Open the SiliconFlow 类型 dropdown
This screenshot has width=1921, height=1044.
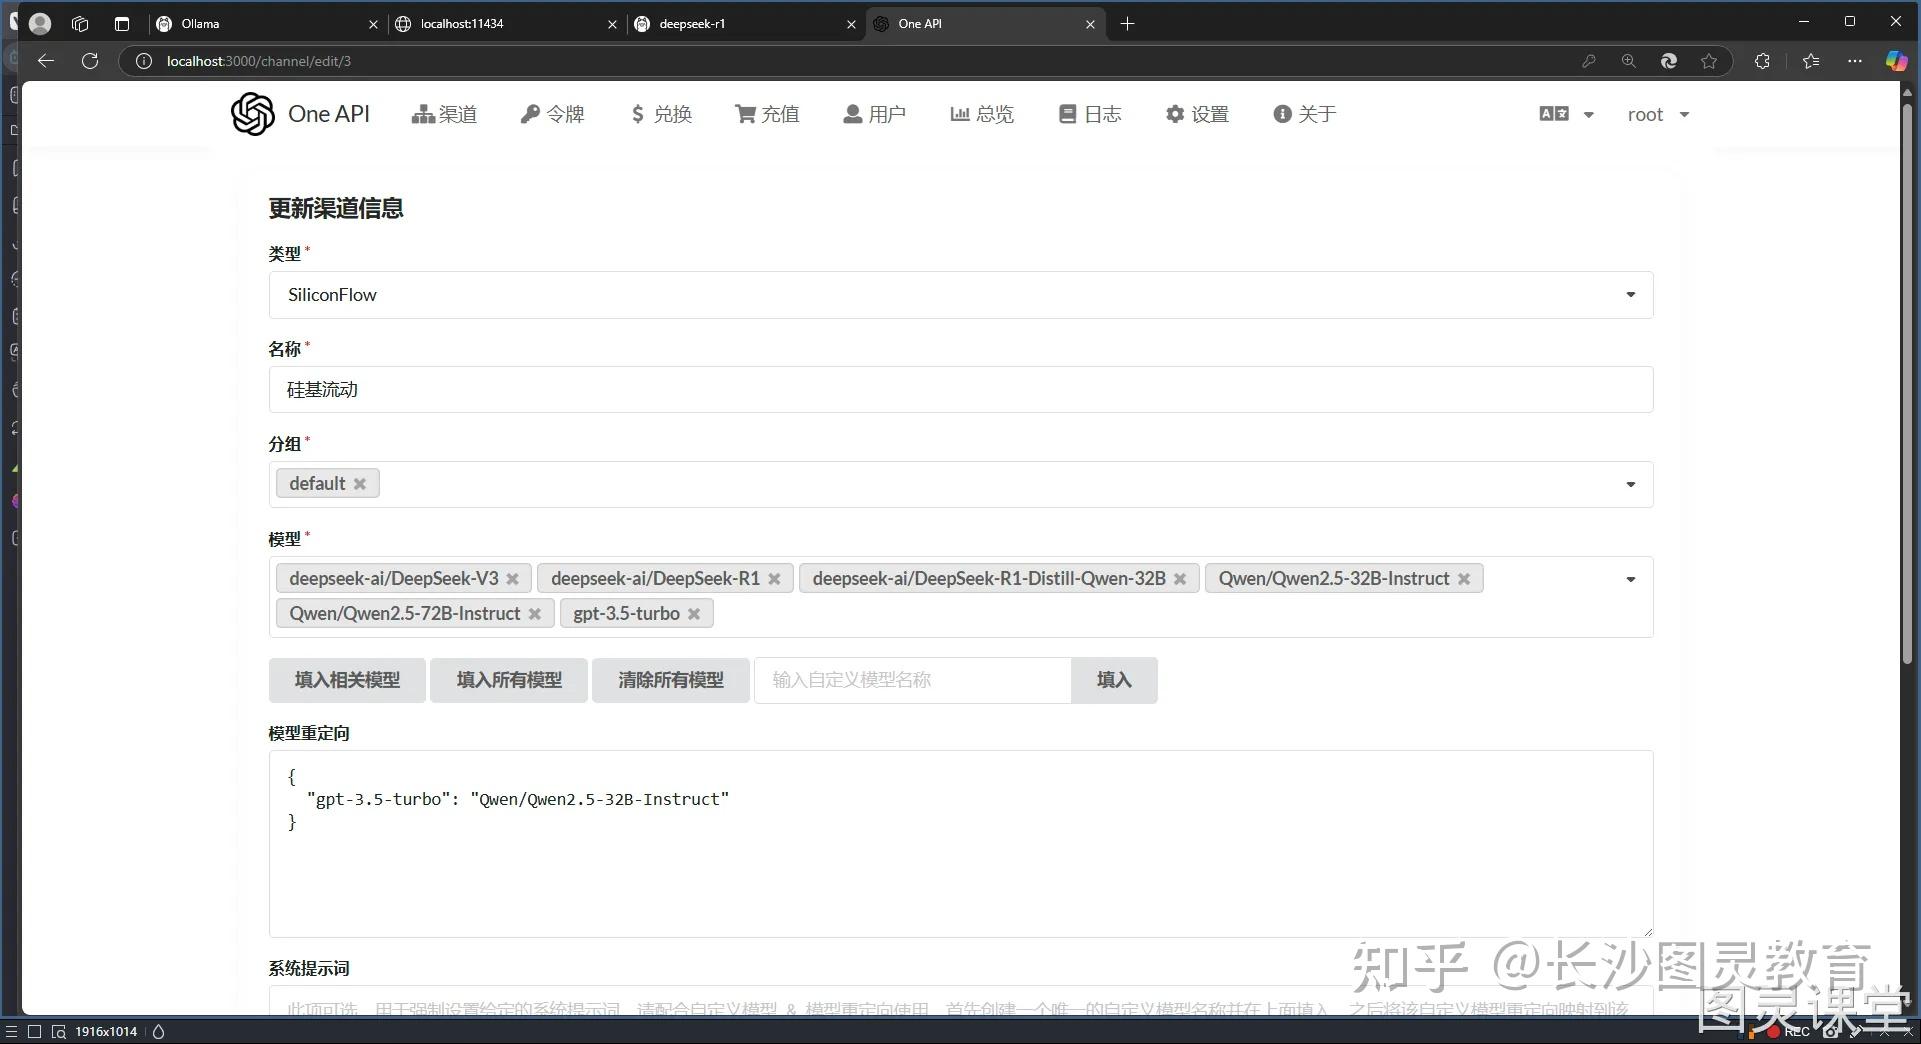1628,294
